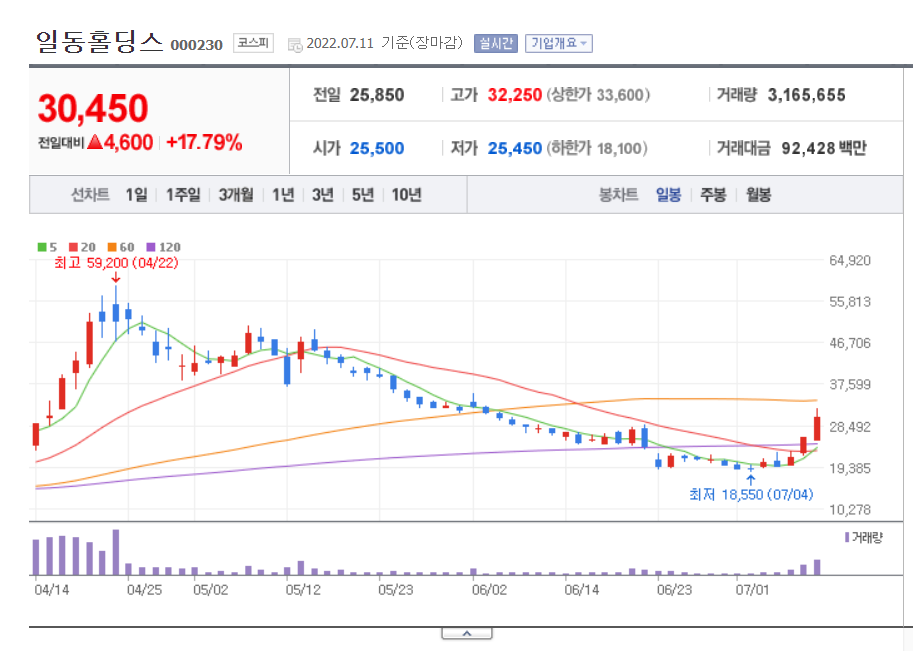
Task: Click the red 20-day moving average swatch
Action: click(x=73, y=247)
